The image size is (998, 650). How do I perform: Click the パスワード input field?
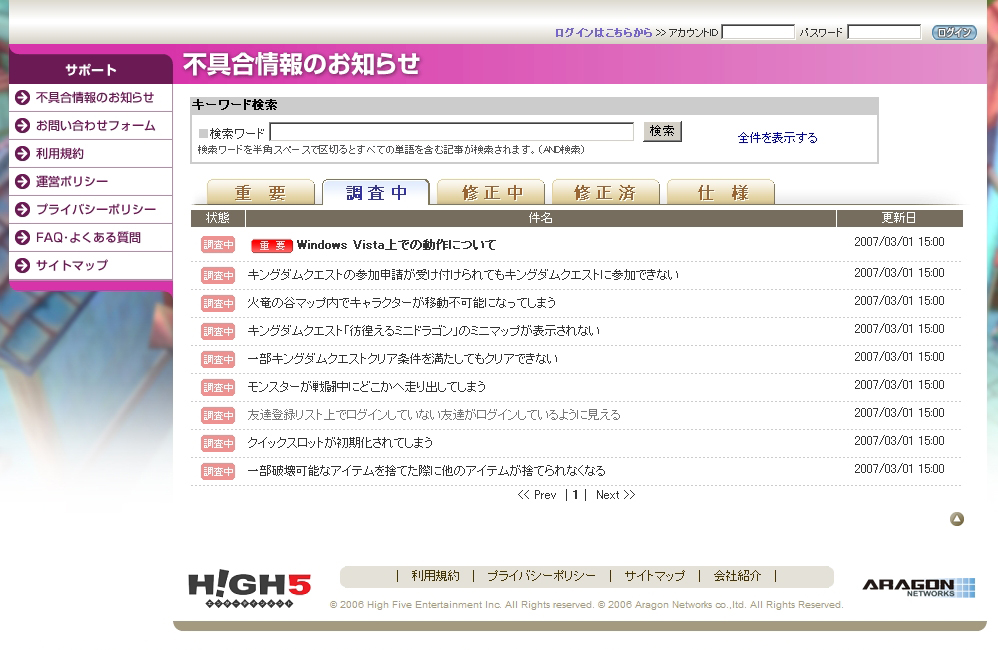[883, 32]
